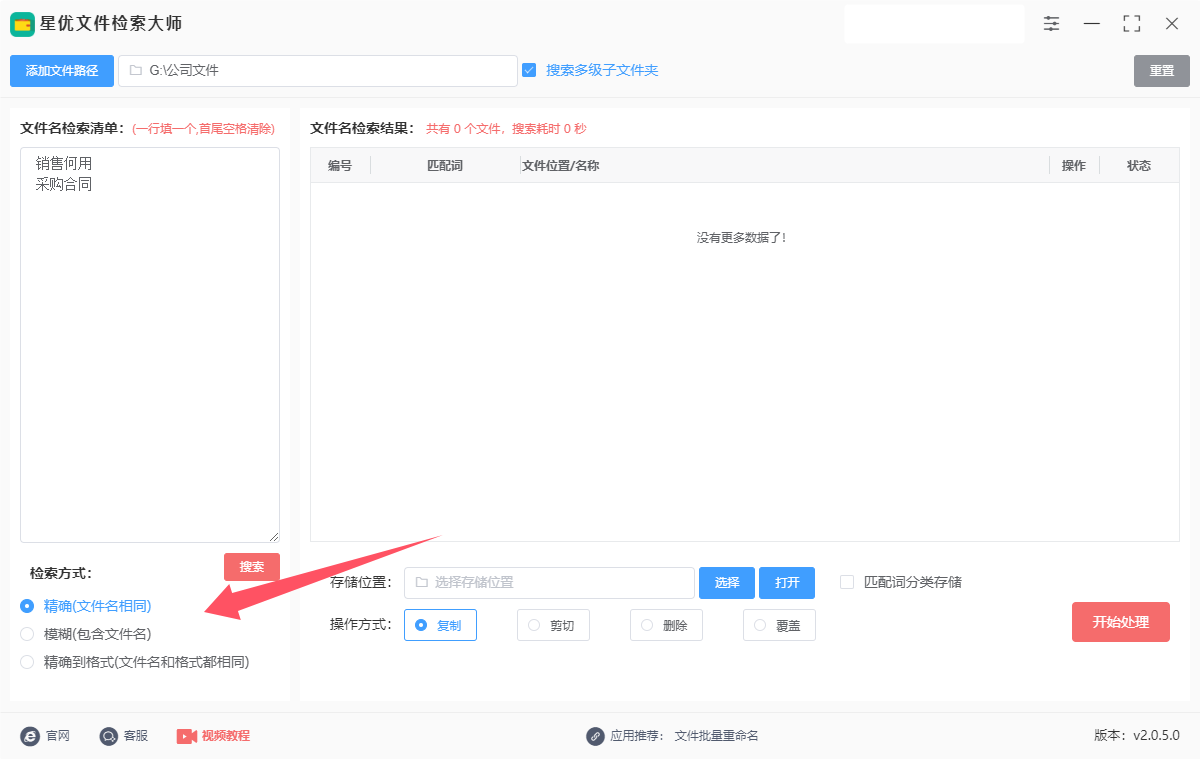Click 打开 storage folder button
The width and height of the screenshot is (1200, 760).
pos(787,583)
